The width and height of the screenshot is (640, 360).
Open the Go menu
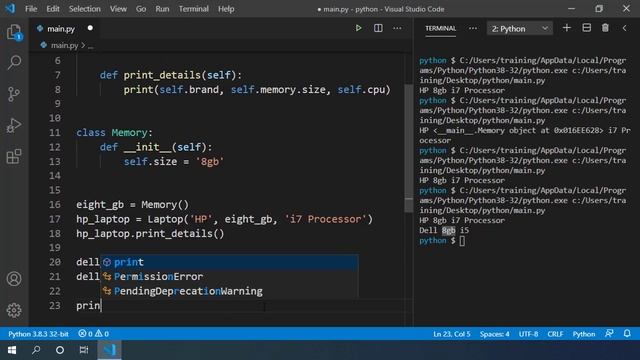pyautogui.click(x=141, y=9)
